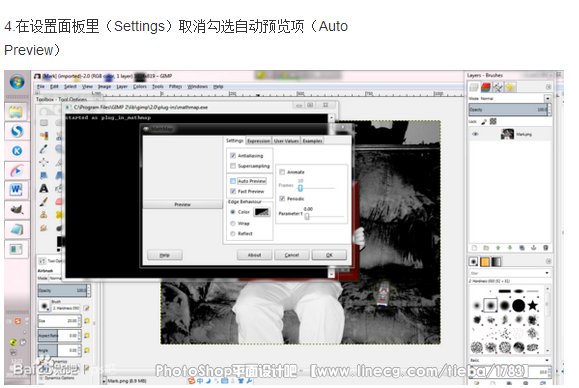Delete the layer with trash icon

[545, 248]
